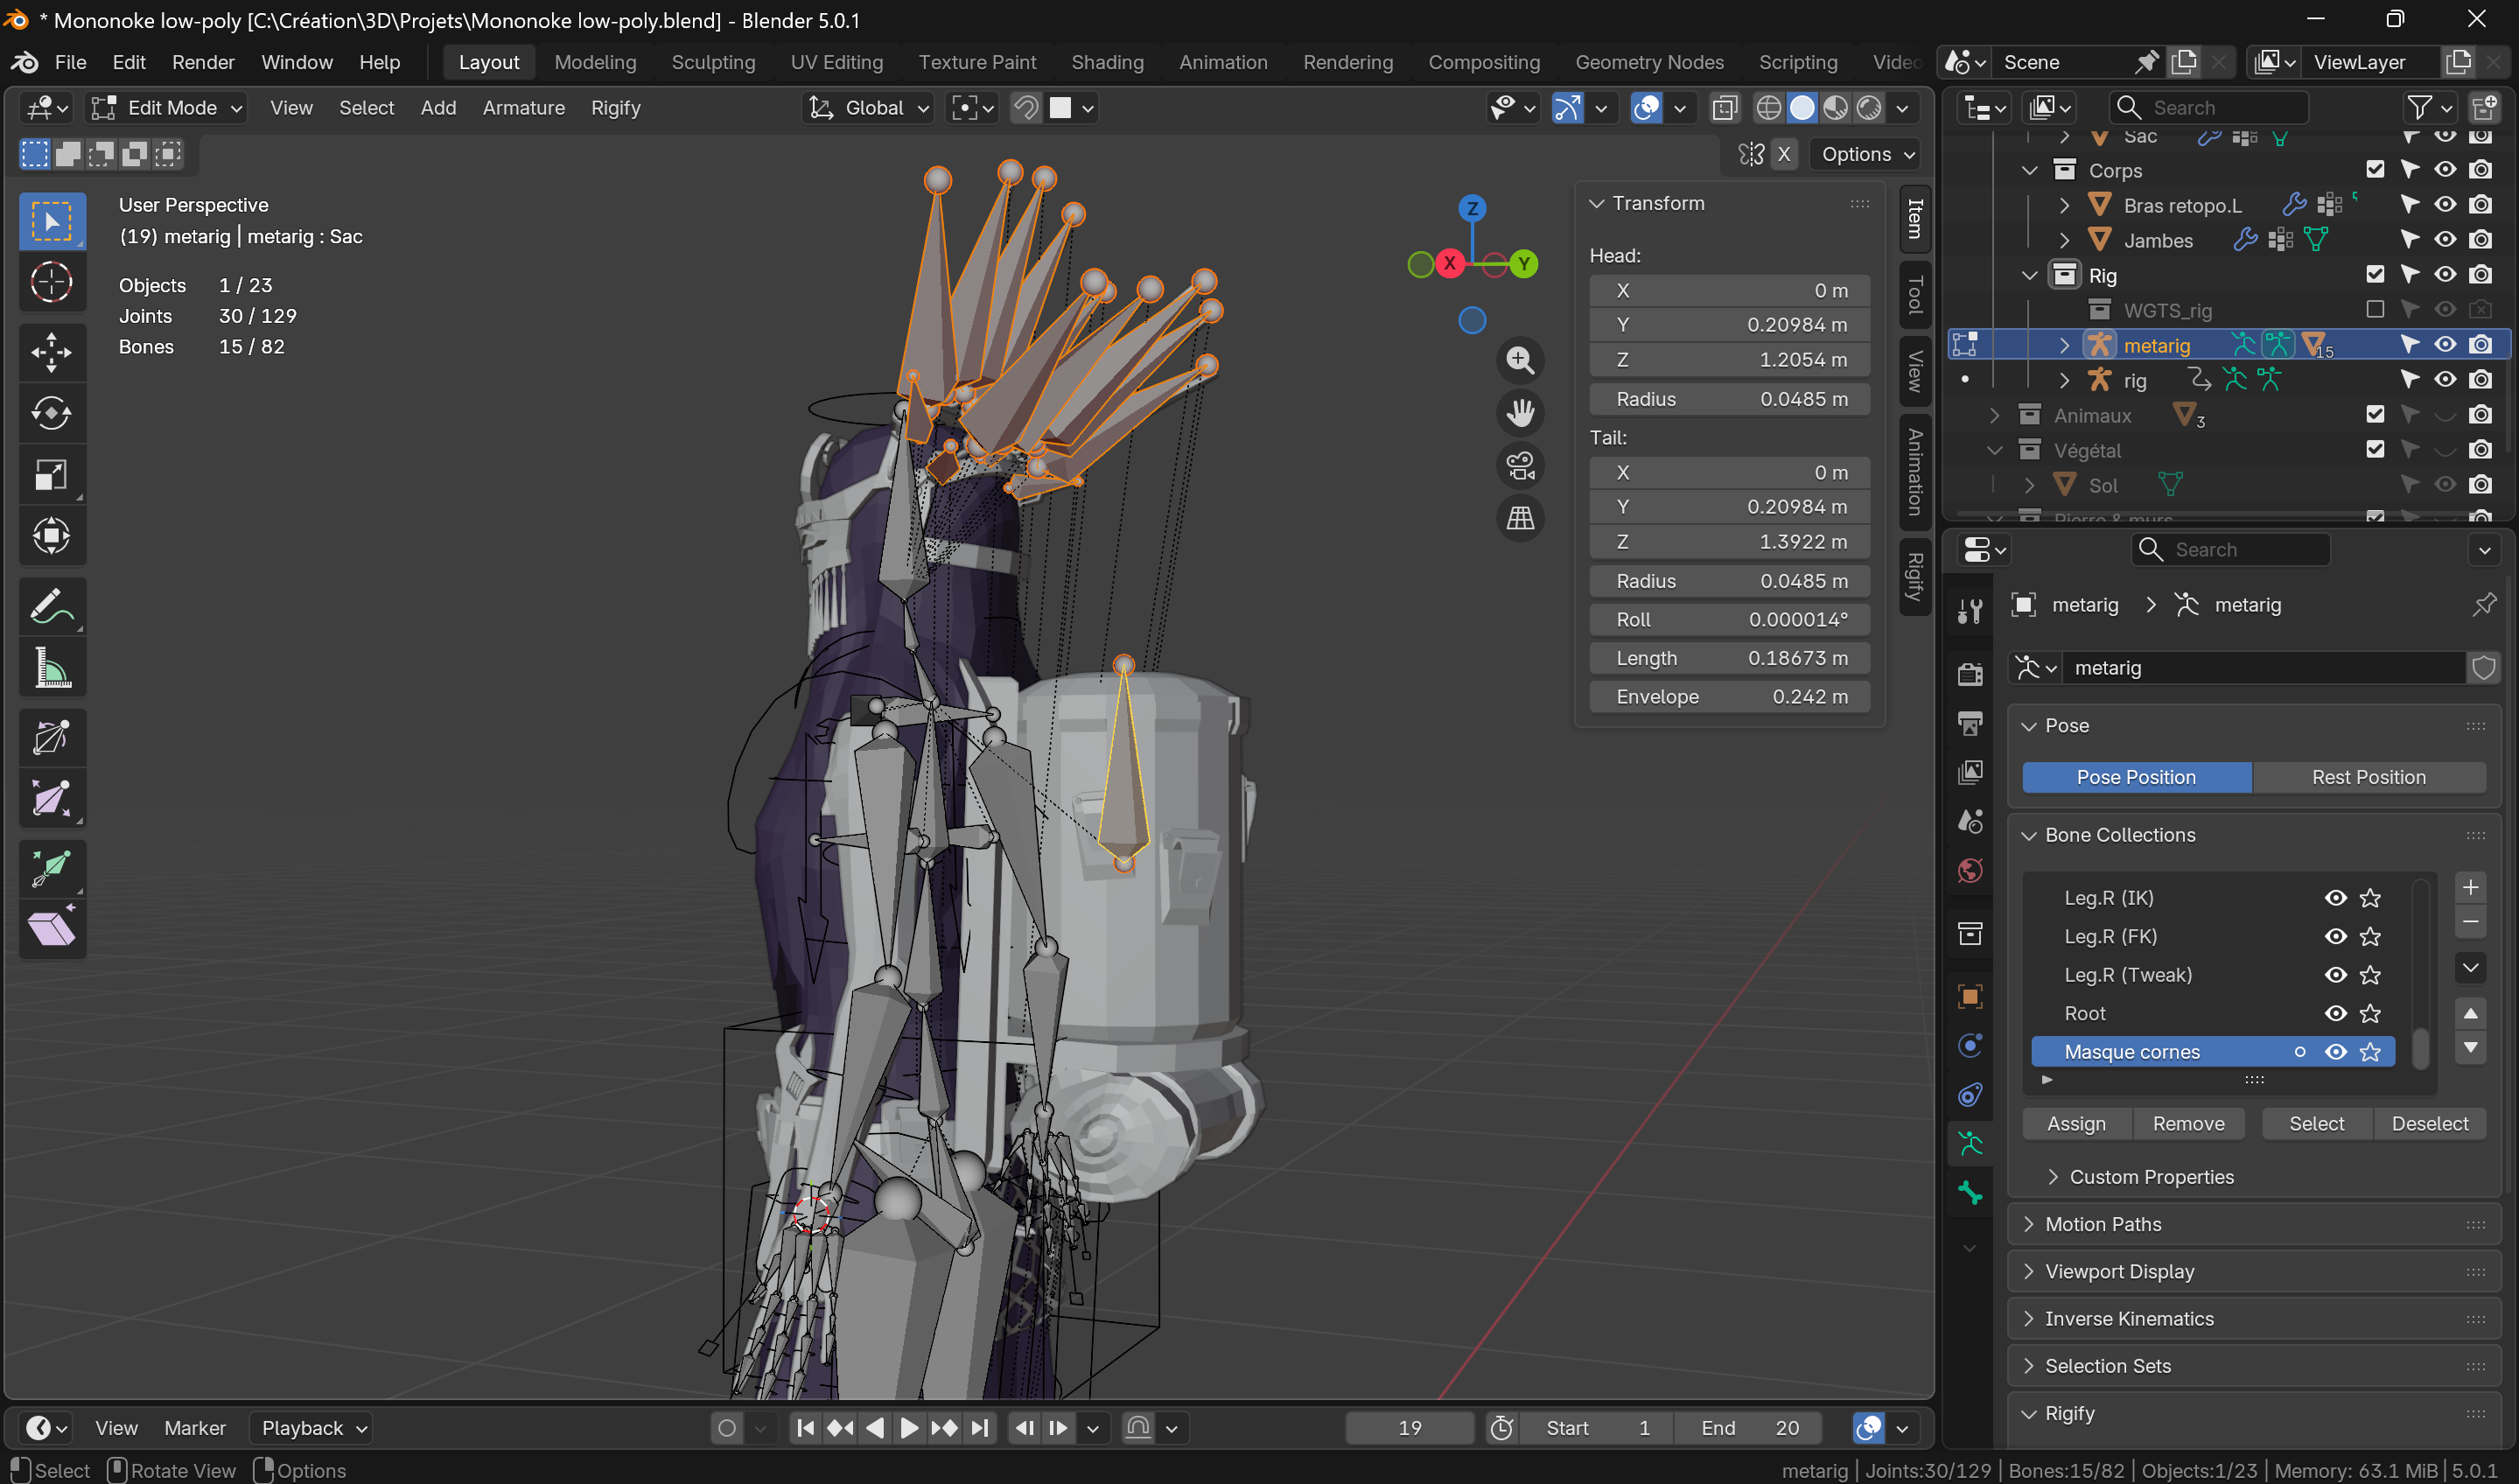Select the Select Box tool

(x=51, y=221)
